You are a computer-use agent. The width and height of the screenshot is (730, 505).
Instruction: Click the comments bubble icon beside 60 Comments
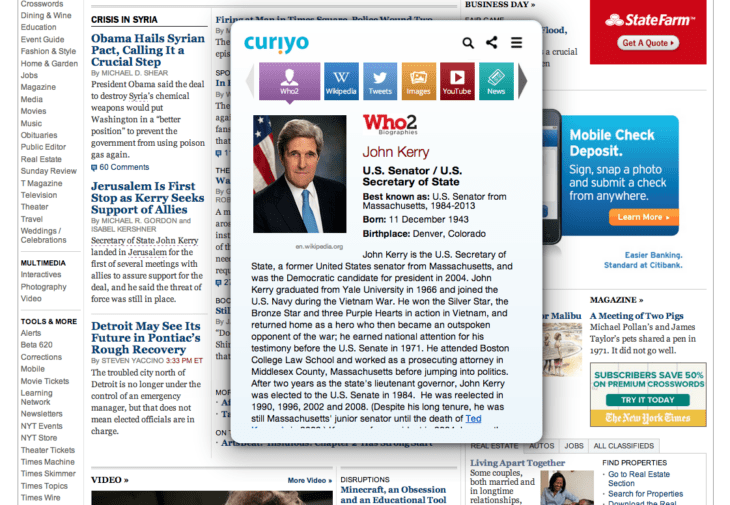click(x=94, y=168)
